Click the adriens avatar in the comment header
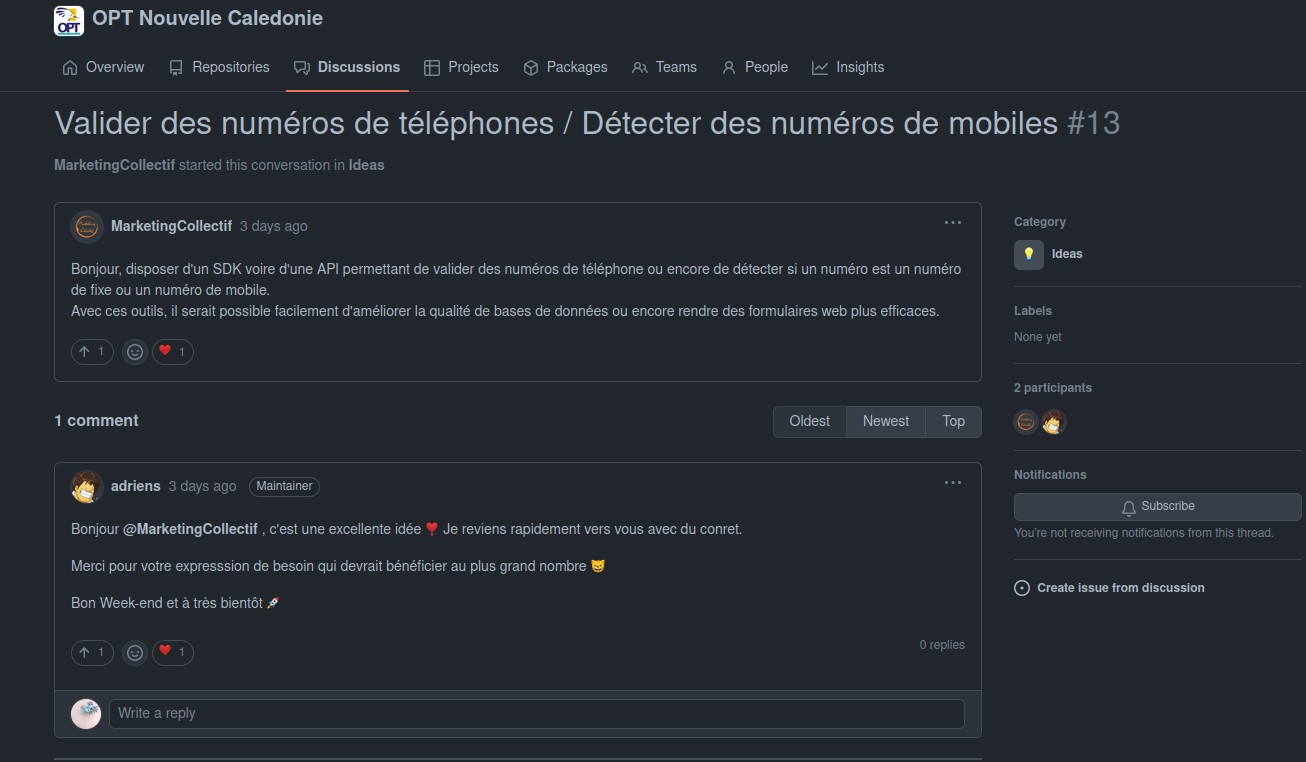This screenshot has width=1306, height=762. (87, 487)
